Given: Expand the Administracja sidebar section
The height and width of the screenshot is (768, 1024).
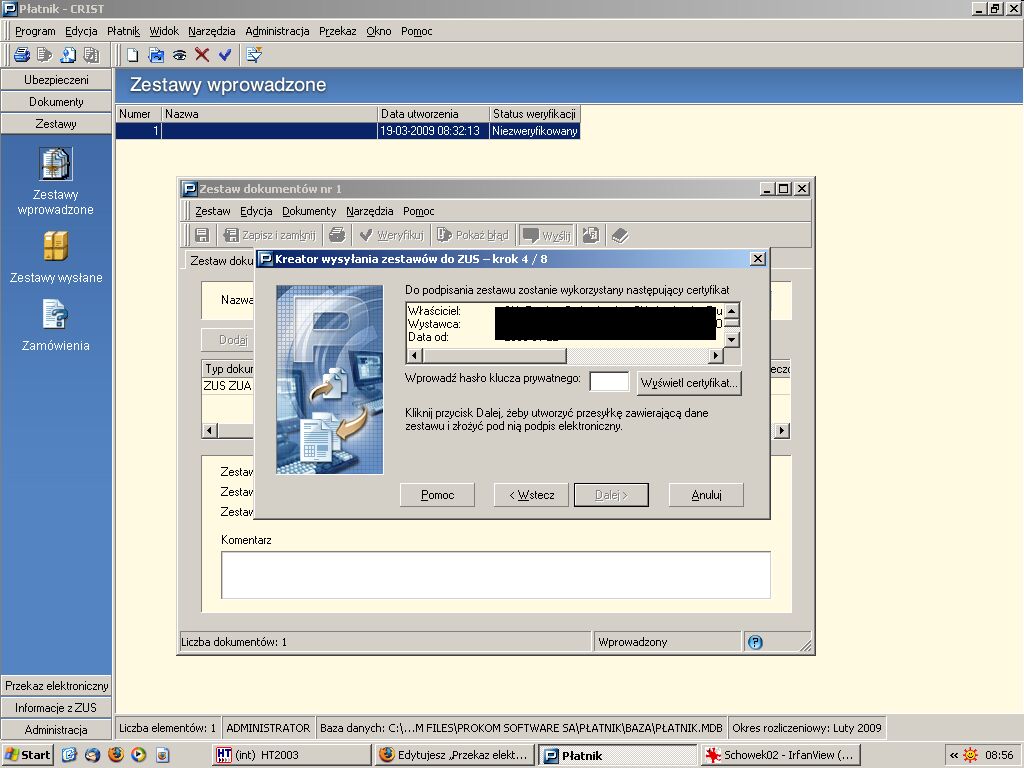Looking at the screenshot, I should 56,729.
